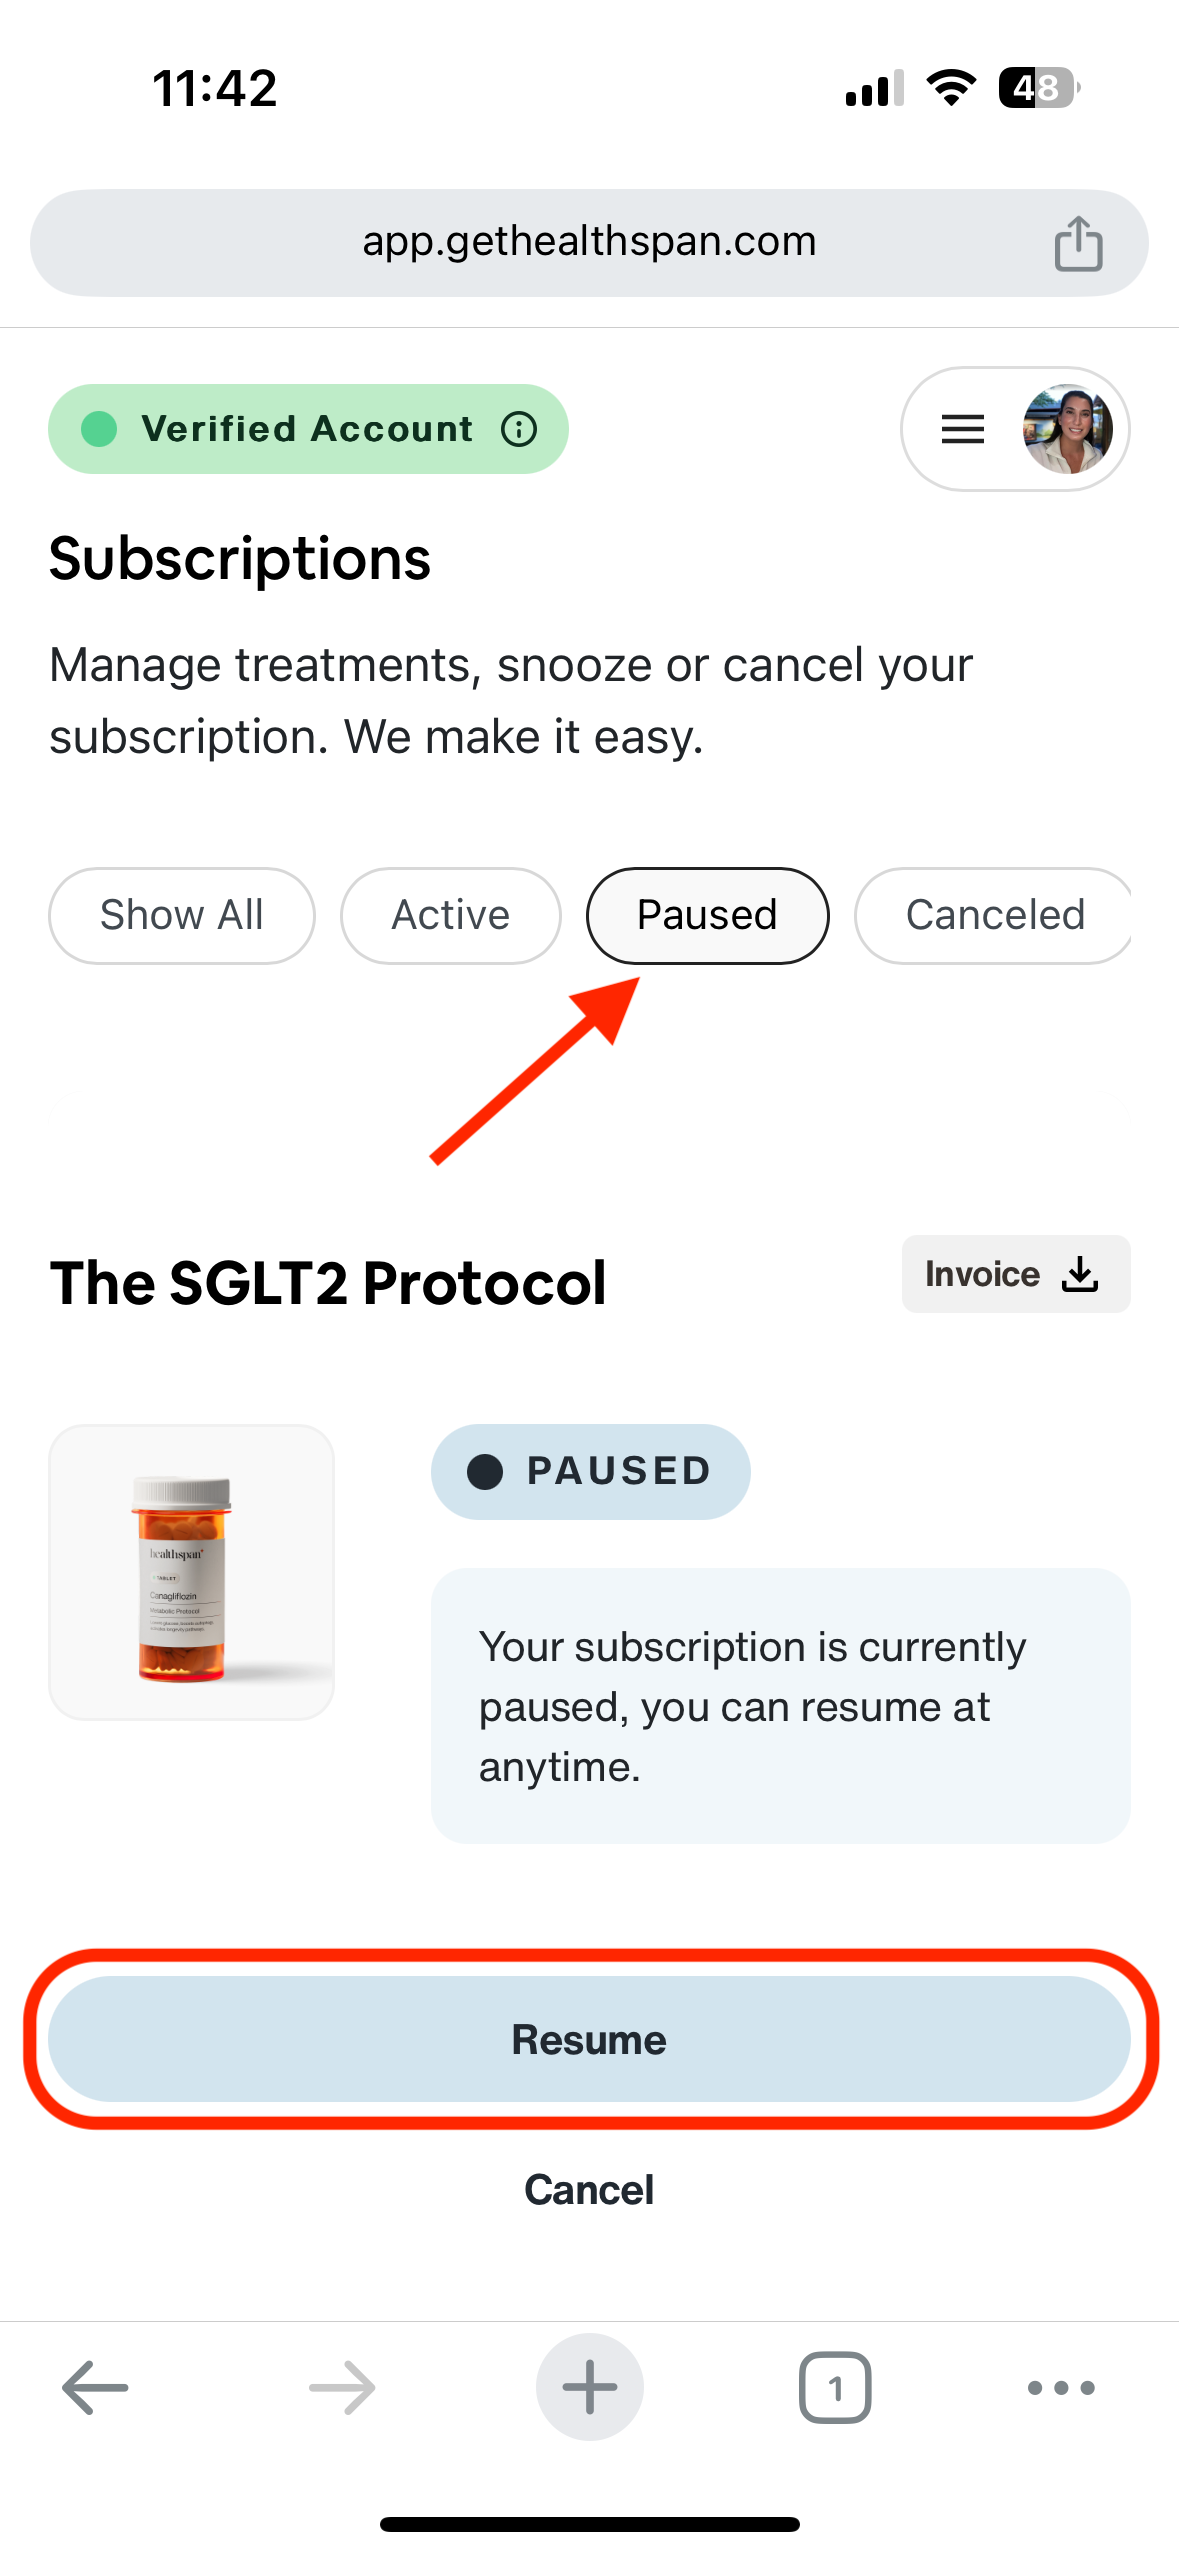The width and height of the screenshot is (1179, 2556).
Task: Tap the share icon in address bar
Action: click(x=1078, y=243)
